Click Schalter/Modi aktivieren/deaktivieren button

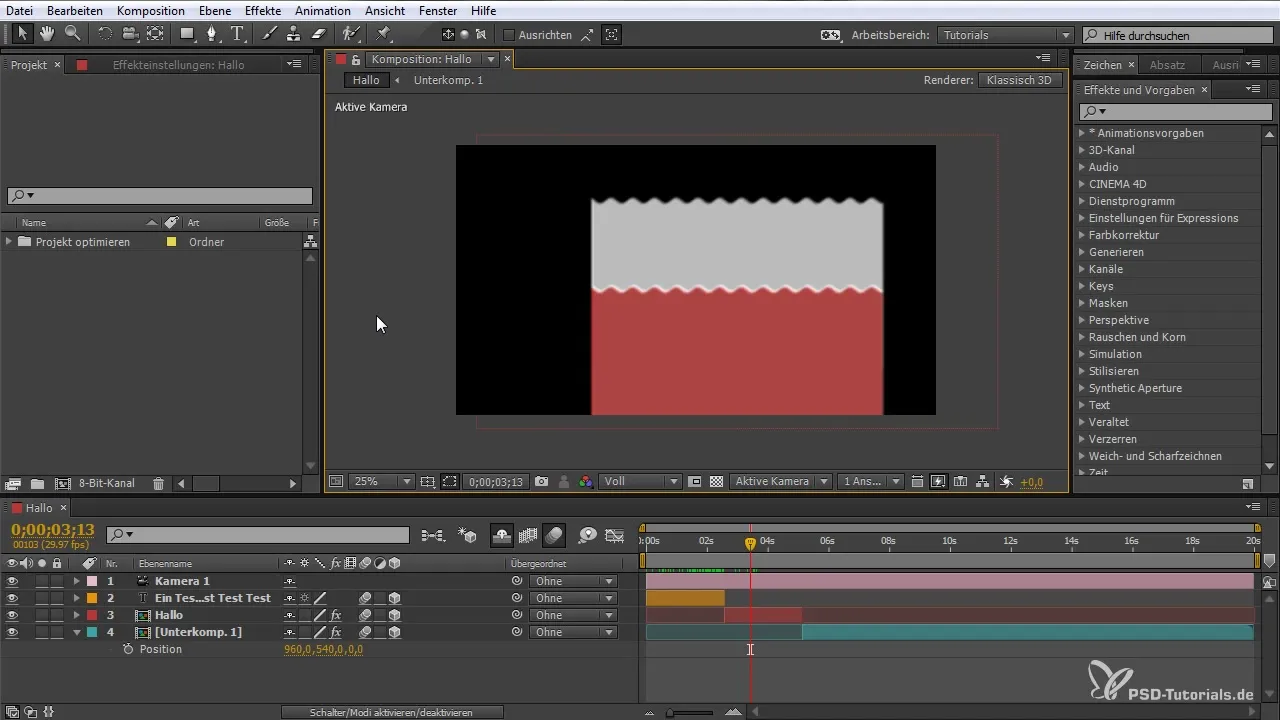point(391,712)
